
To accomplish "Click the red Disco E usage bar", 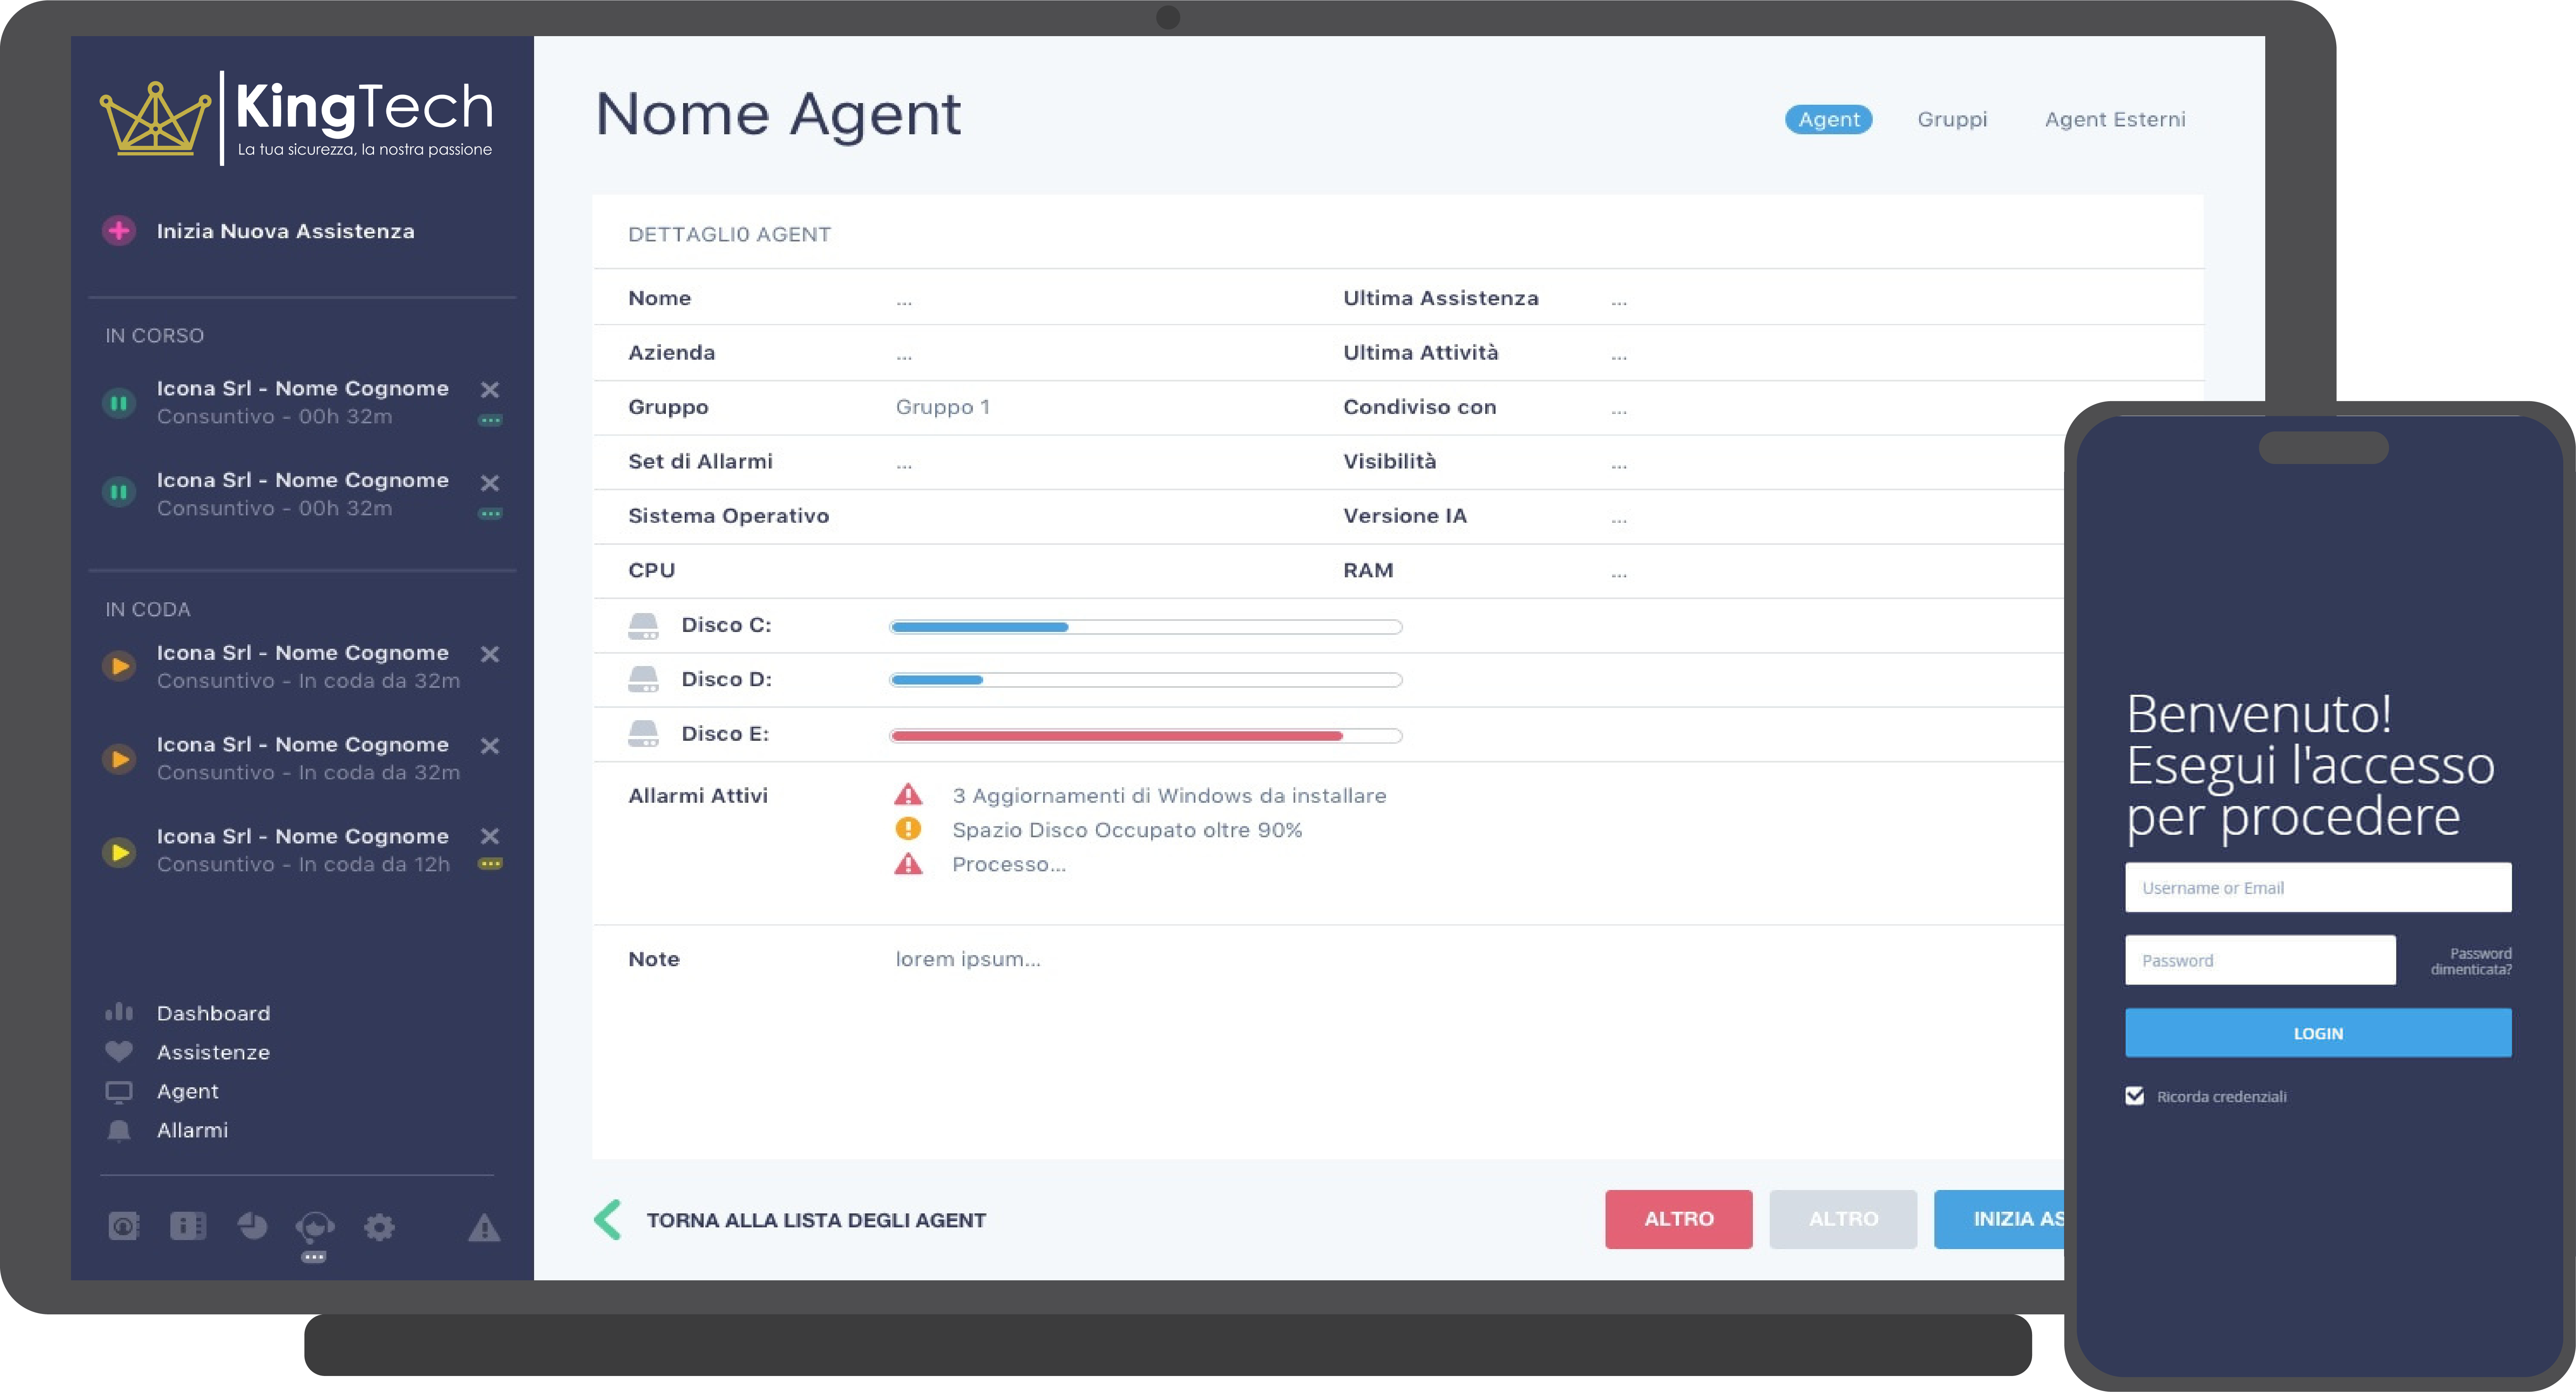I will click(x=1146, y=736).
